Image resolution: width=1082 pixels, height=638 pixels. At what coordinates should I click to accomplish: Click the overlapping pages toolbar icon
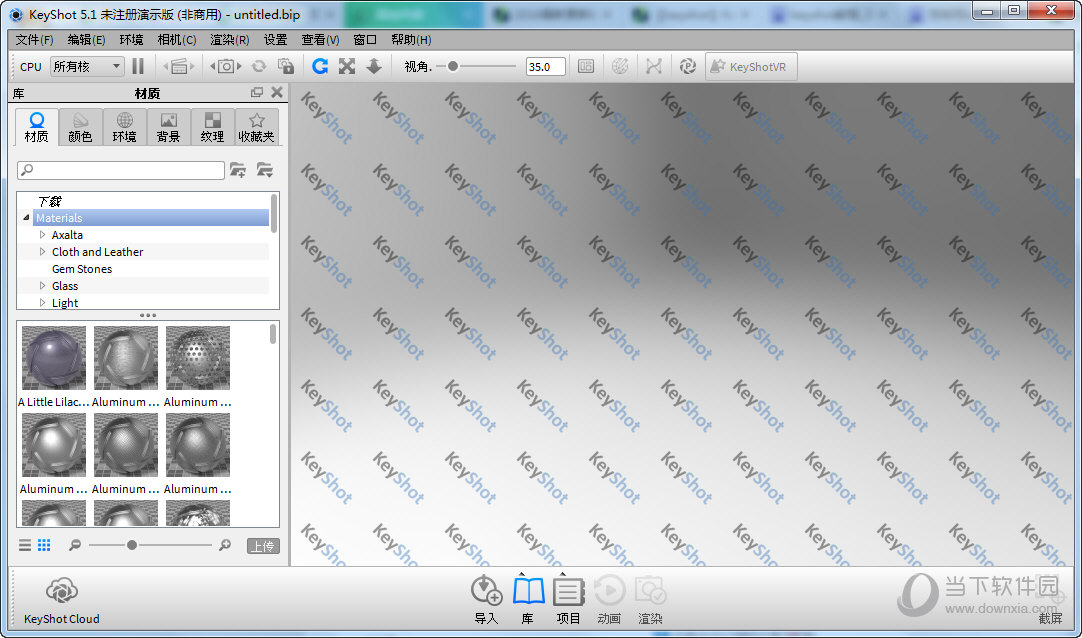click(286, 66)
